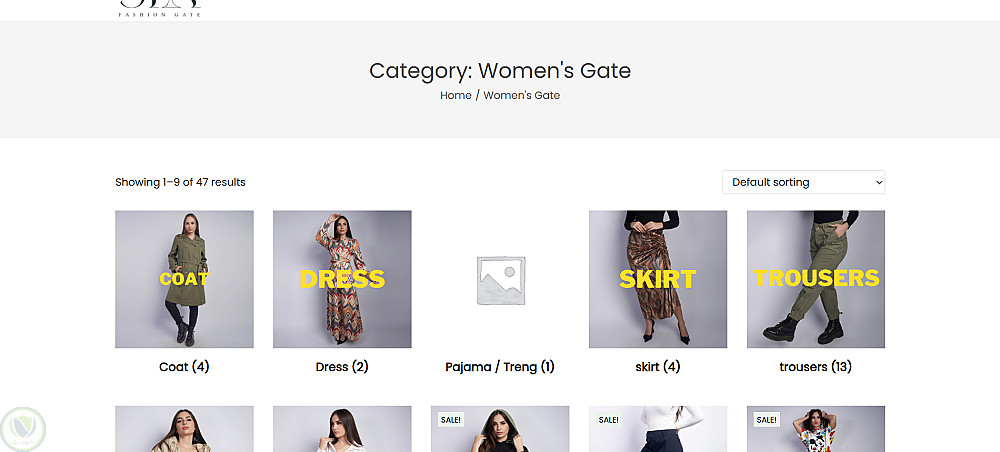
Task: Open the Coat category thumbnail
Action: point(184,279)
